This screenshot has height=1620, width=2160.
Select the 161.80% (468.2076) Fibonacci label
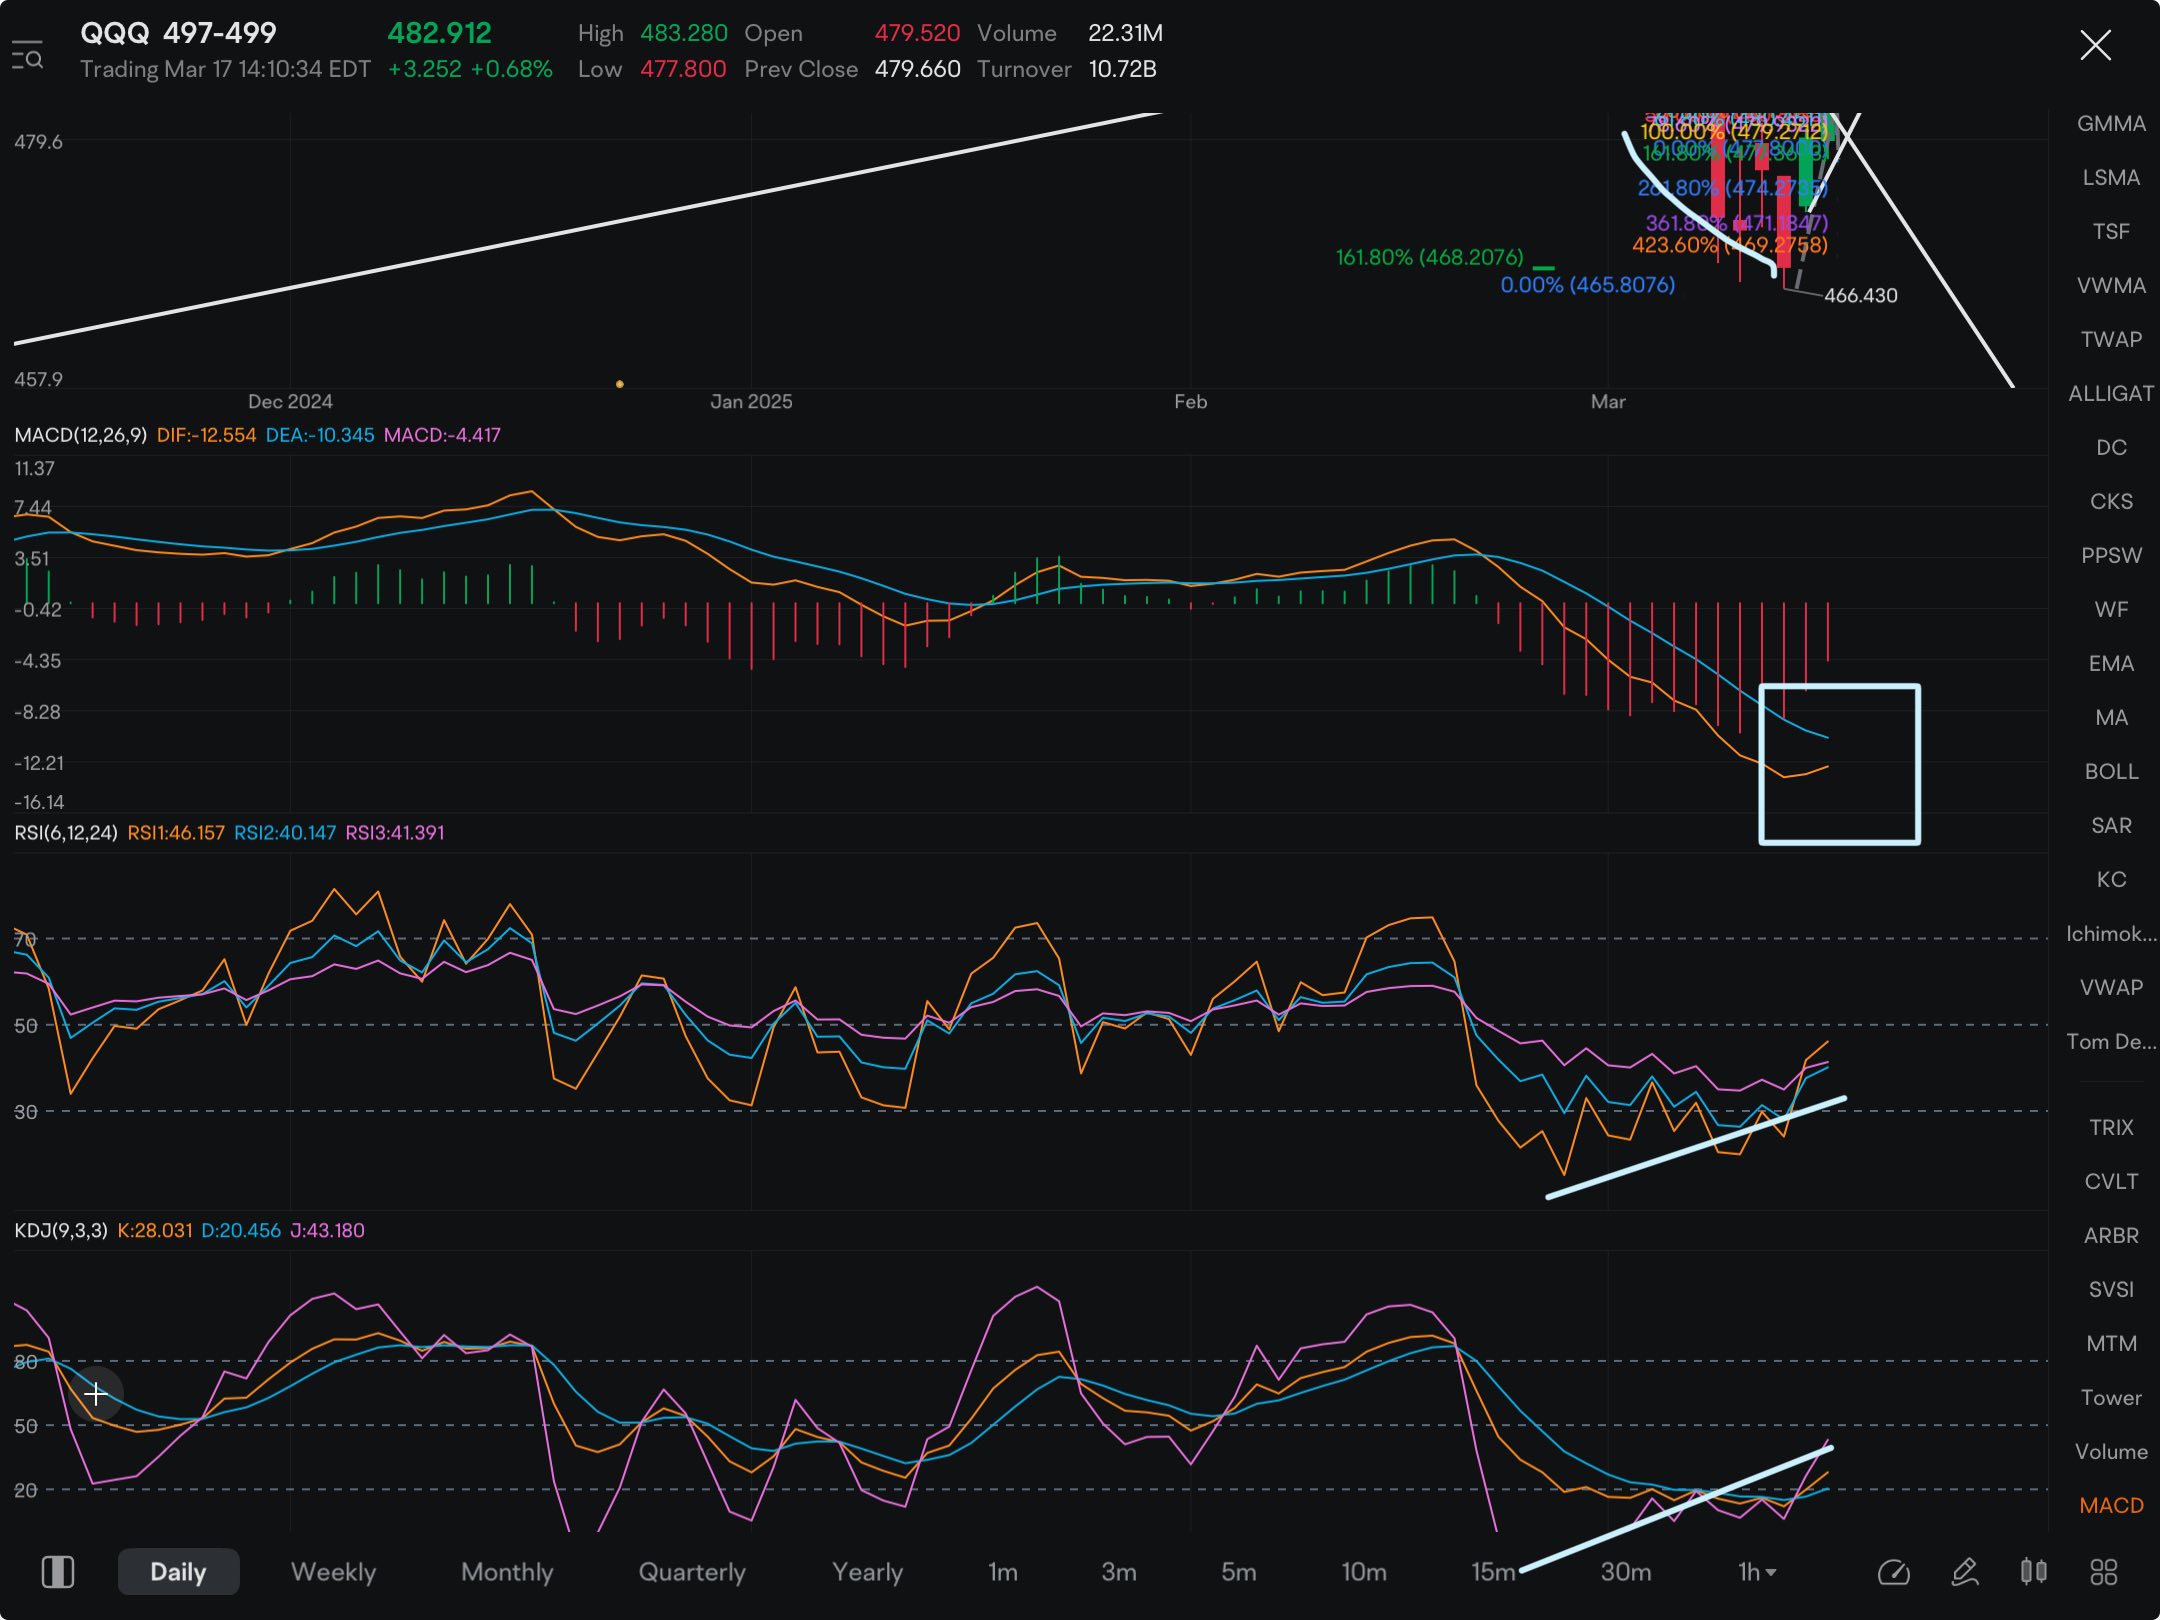(1429, 258)
